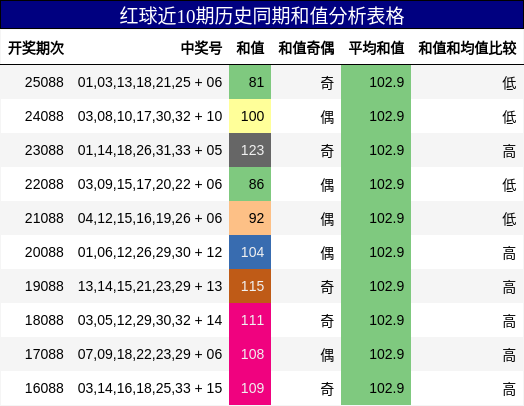The height and width of the screenshot is (406, 524).
Task: Click draw period 18088
Action: click(x=44, y=320)
